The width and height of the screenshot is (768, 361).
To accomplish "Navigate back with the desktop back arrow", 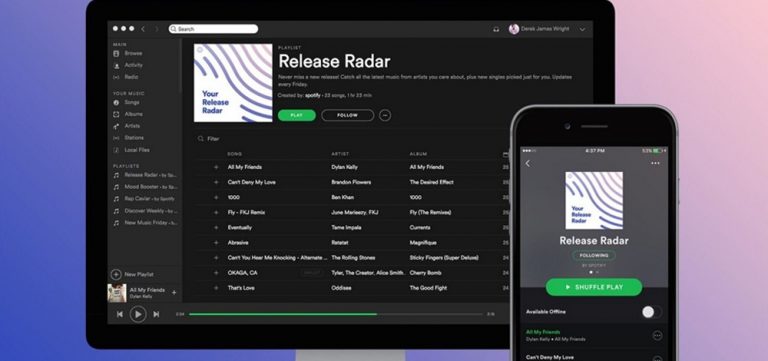I will coord(143,29).
